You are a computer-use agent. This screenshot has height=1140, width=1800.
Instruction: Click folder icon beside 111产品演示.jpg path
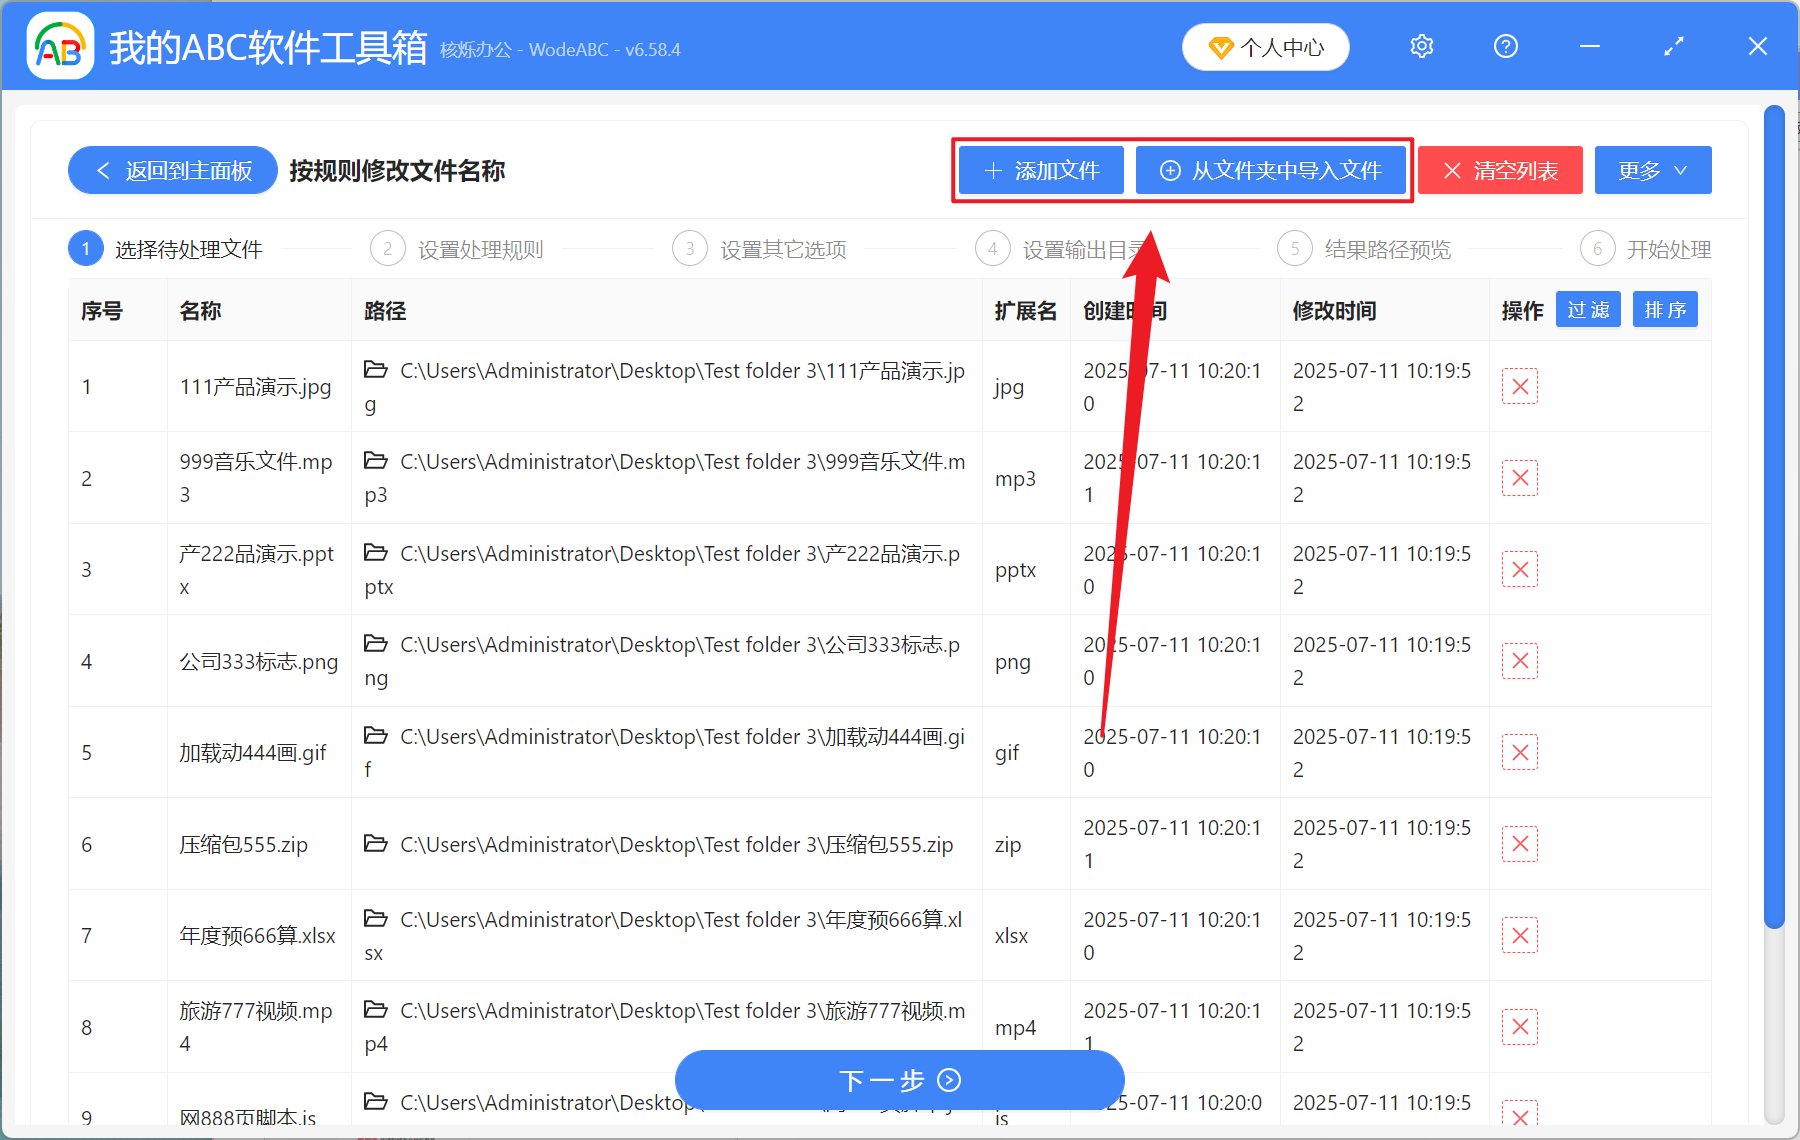pyautogui.click(x=375, y=370)
